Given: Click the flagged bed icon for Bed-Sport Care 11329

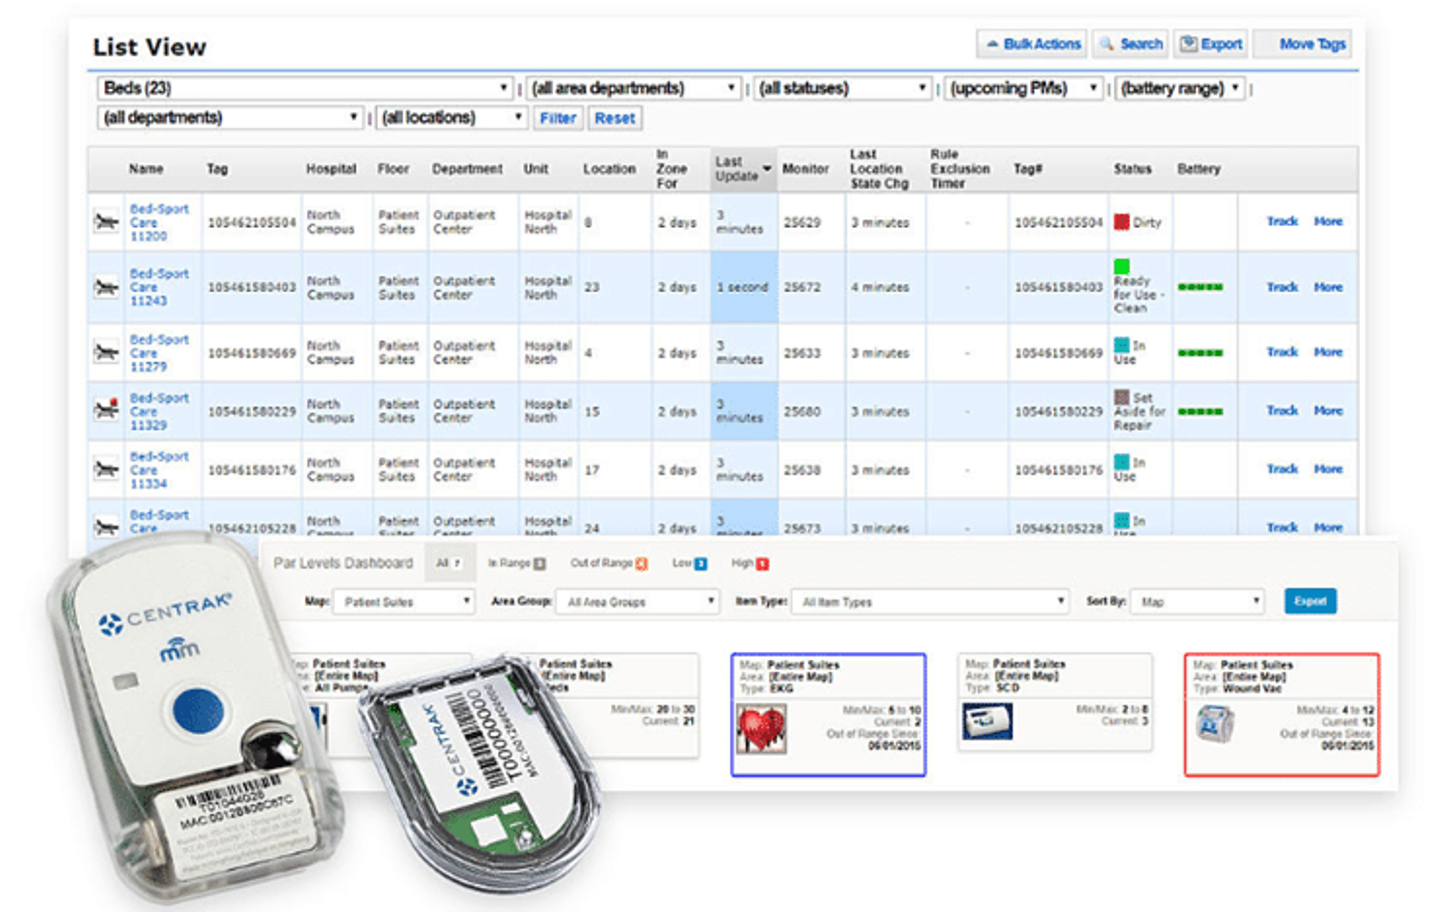Looking at the screenshot, I should click(106, 410).
